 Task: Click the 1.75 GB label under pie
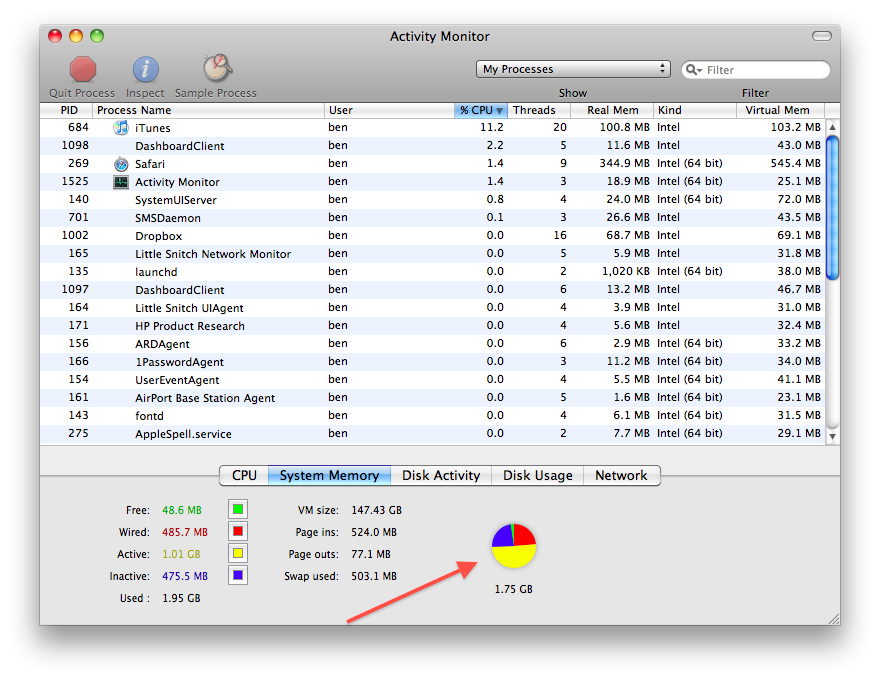point(514,589)
